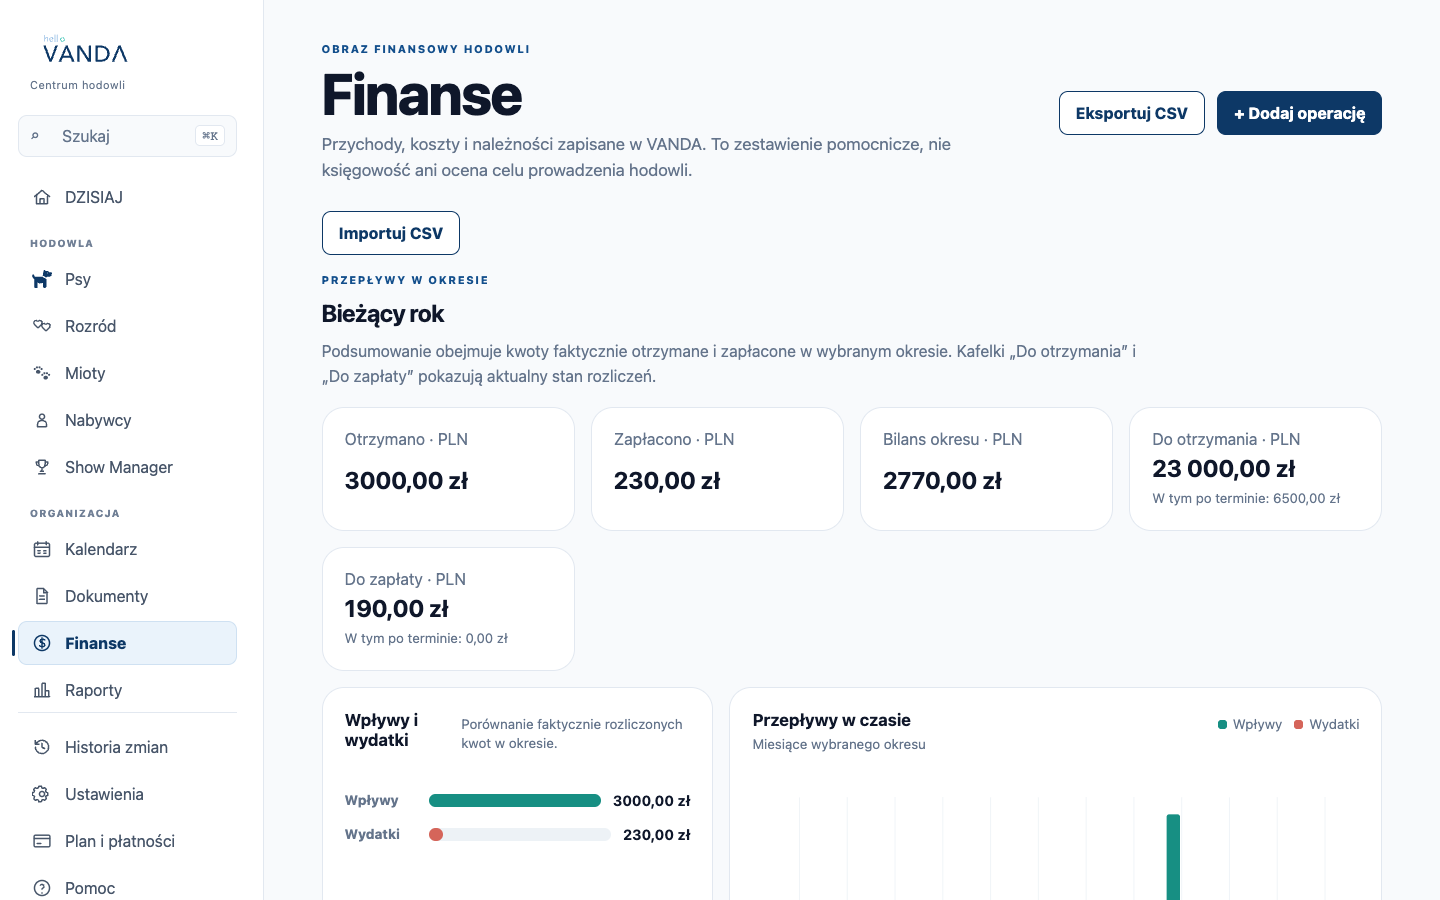
Task: Click the hello VANDA logo
Action: 85,50
